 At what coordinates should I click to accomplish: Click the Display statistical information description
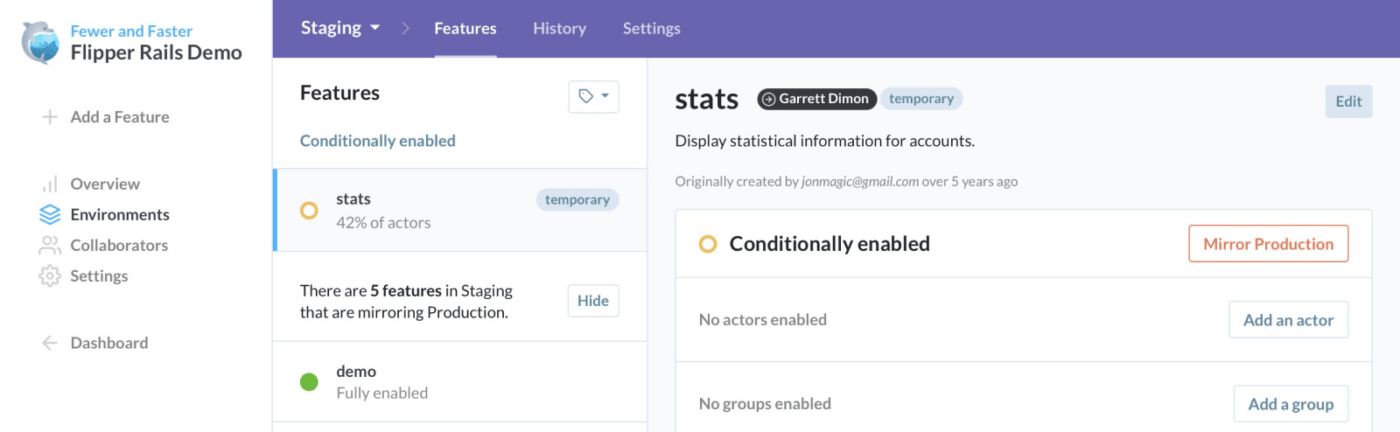point(825,141)
